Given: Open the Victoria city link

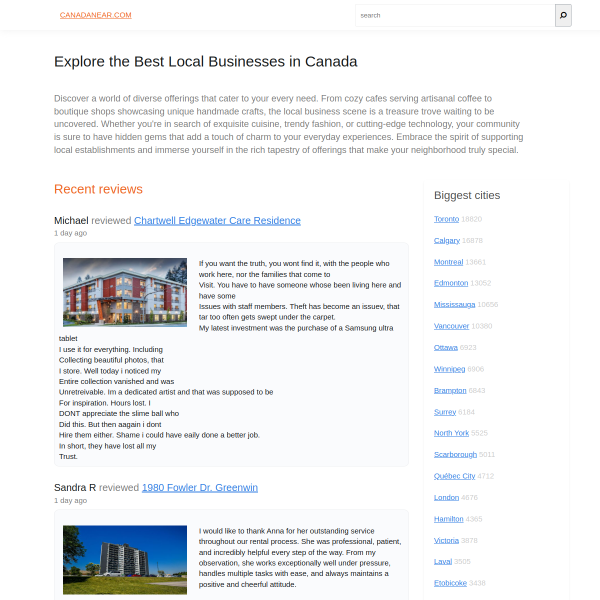Looking at the screenshot, I should 446,540.
